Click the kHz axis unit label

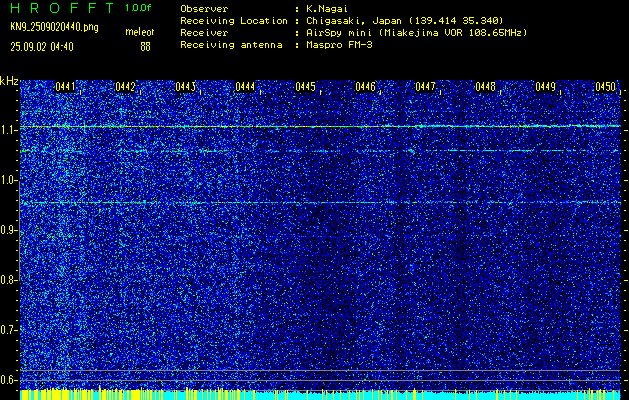[x=9, y=81]
